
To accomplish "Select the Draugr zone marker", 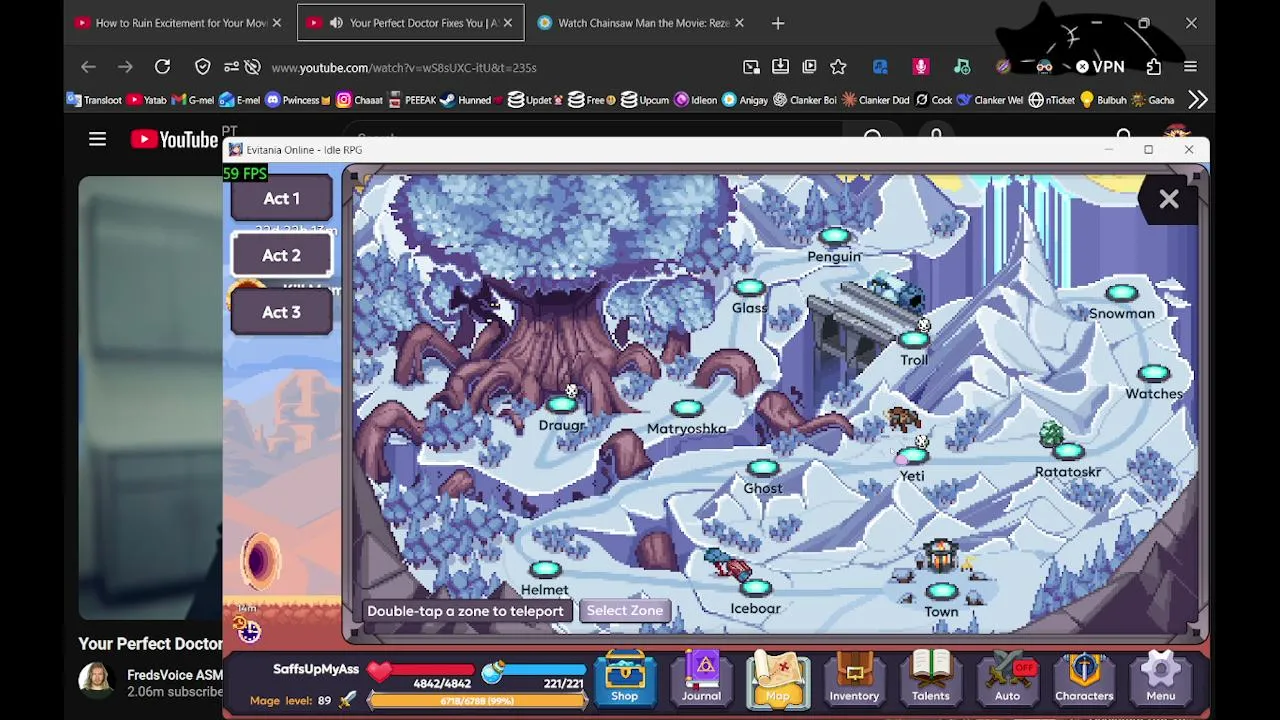I will [x=561, y=405].
